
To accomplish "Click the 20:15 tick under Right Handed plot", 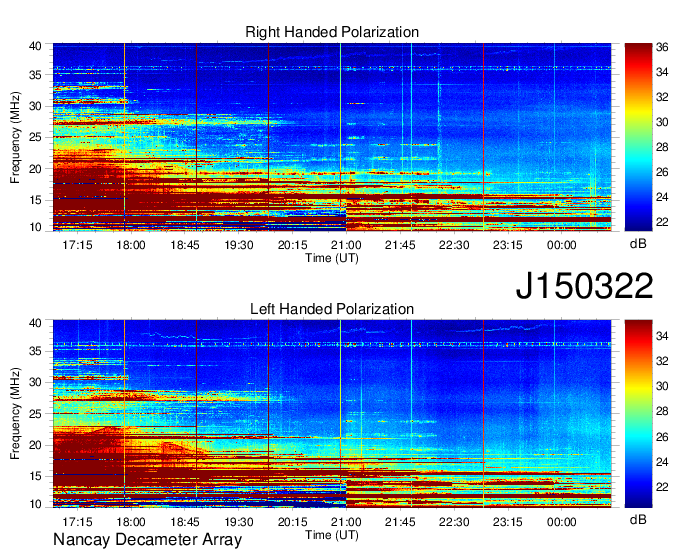I will pyautogui.click(x=292, y=245).
